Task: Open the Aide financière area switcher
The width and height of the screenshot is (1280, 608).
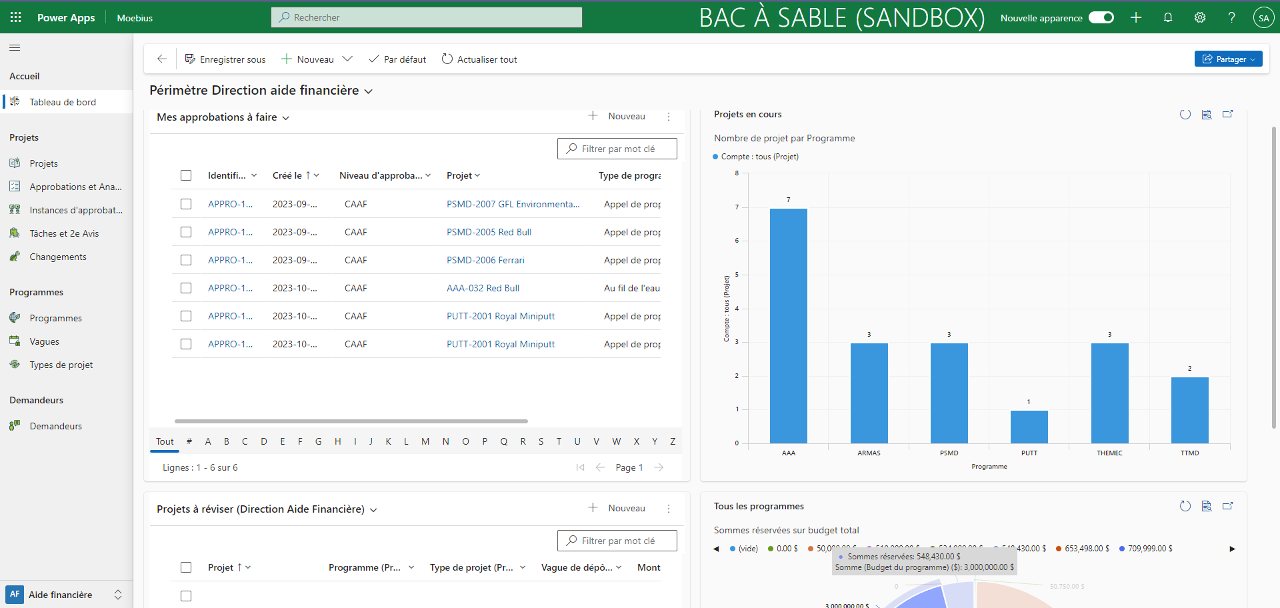Action: (x=65, y=594)
